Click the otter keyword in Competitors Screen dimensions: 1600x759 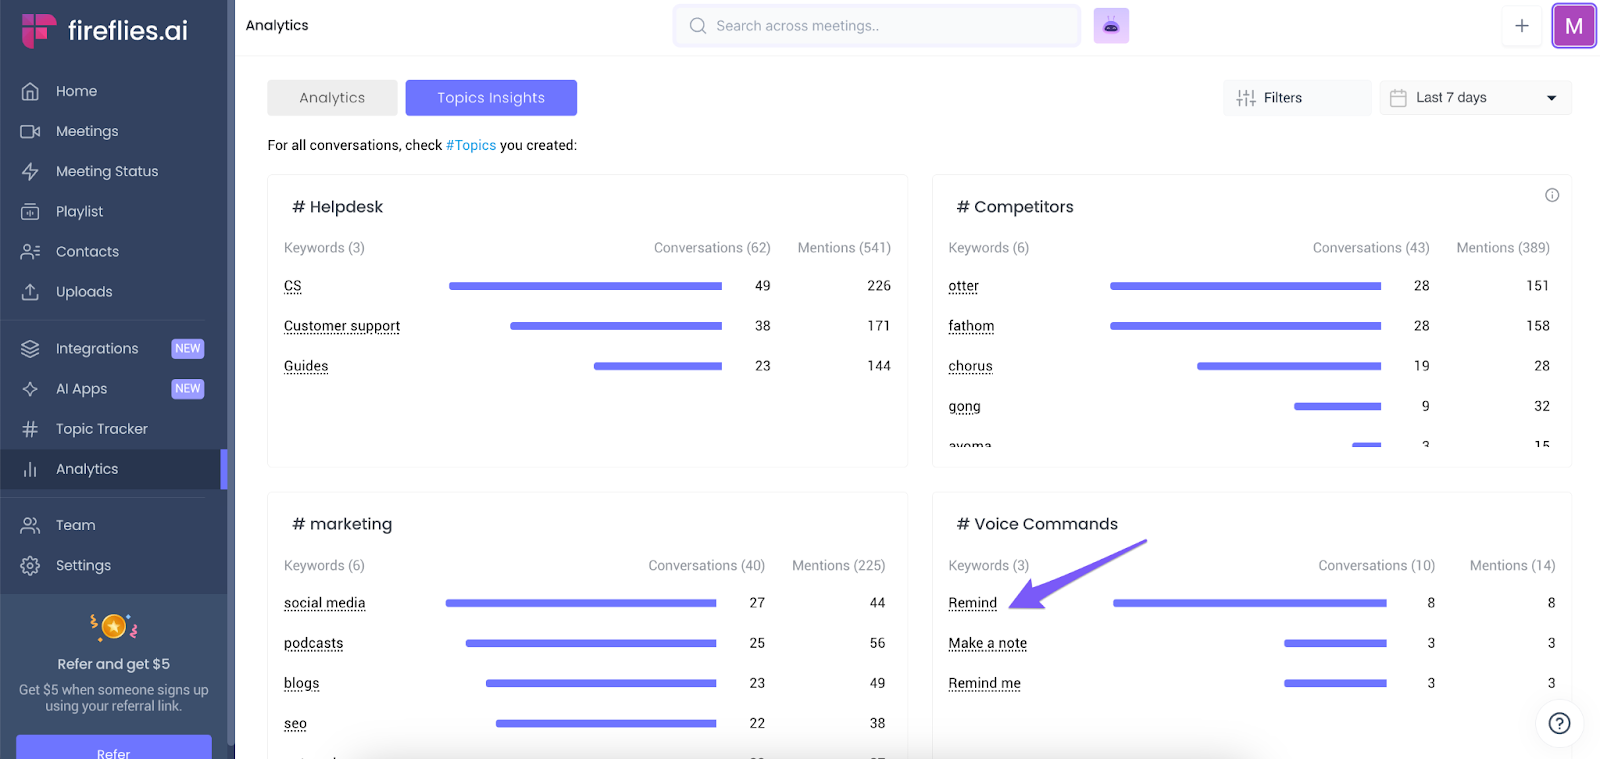(964, 286)
